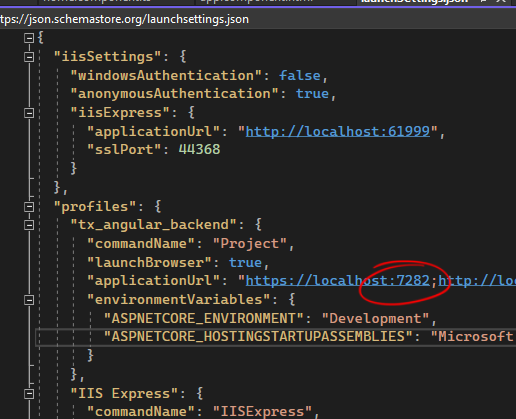The width and height of the screenshot is (516, 419).
Task: Click the "tx_angular_backend" key text
Action: pyautogui.click(x=154, y=225)
